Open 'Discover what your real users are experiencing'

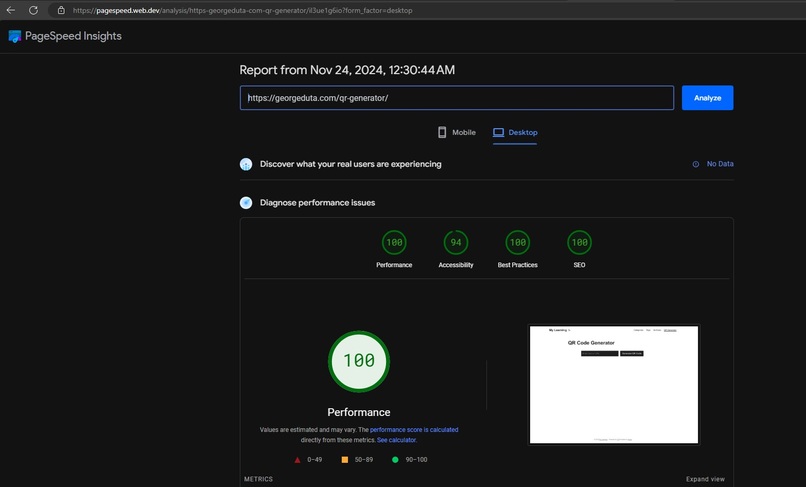click(x=351, y=164)
